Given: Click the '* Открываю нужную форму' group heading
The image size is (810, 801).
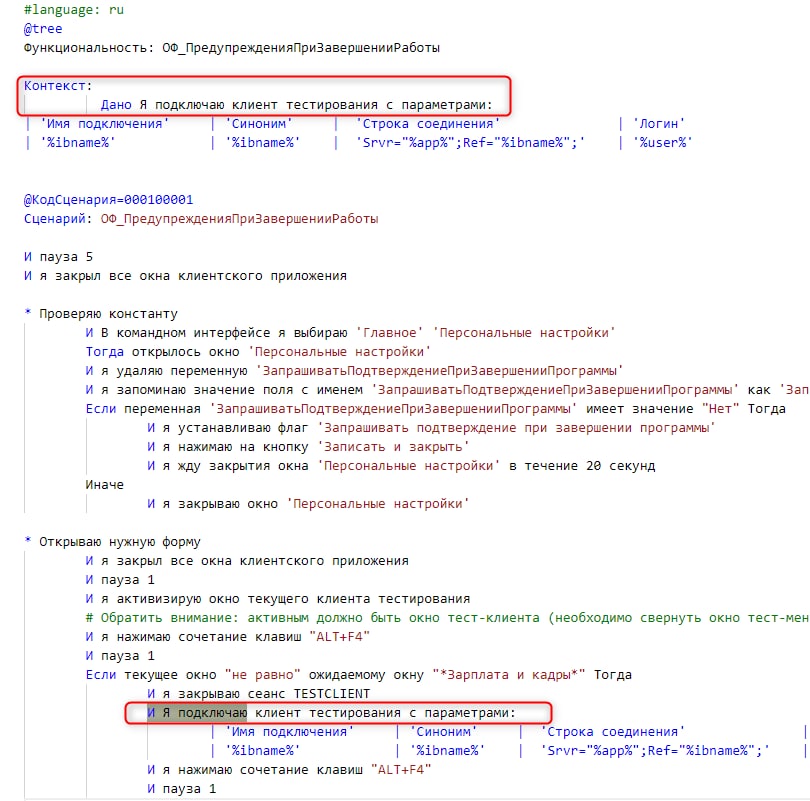Looking at the screenshot, I should (112, 542).
